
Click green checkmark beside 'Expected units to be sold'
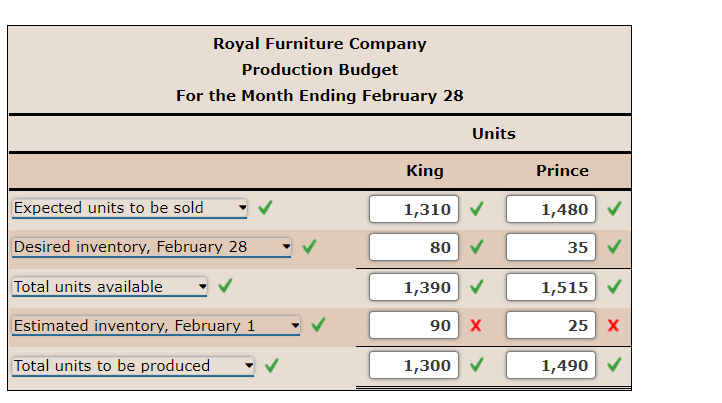(265, 208)
